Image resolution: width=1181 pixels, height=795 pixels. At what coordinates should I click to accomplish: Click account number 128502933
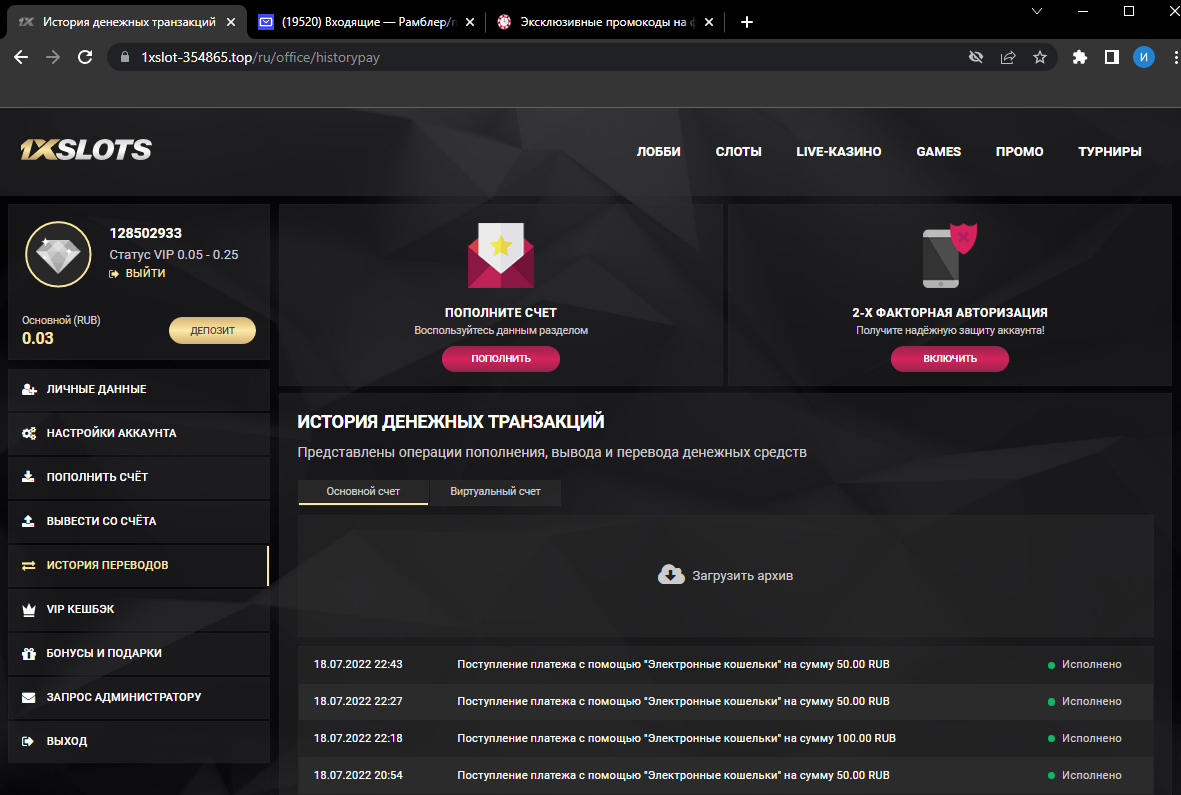pyautogui.click(x=145, y=233)
